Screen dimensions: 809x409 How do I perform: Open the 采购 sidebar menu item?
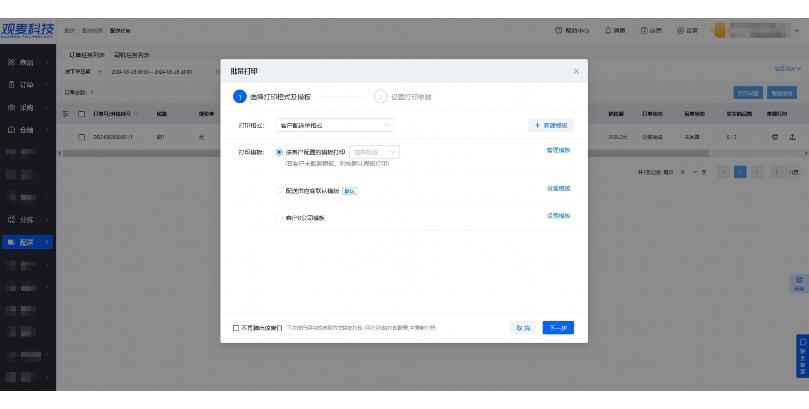click(x=27, y=107)
